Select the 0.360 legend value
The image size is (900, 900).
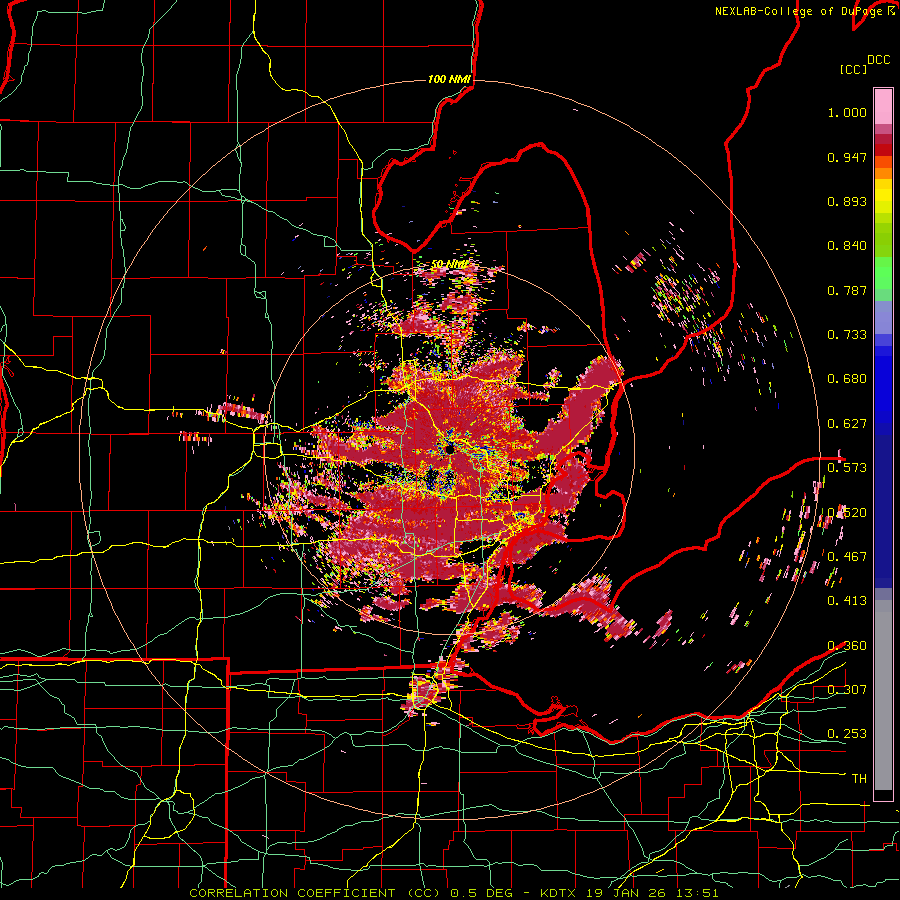(847, 646)
